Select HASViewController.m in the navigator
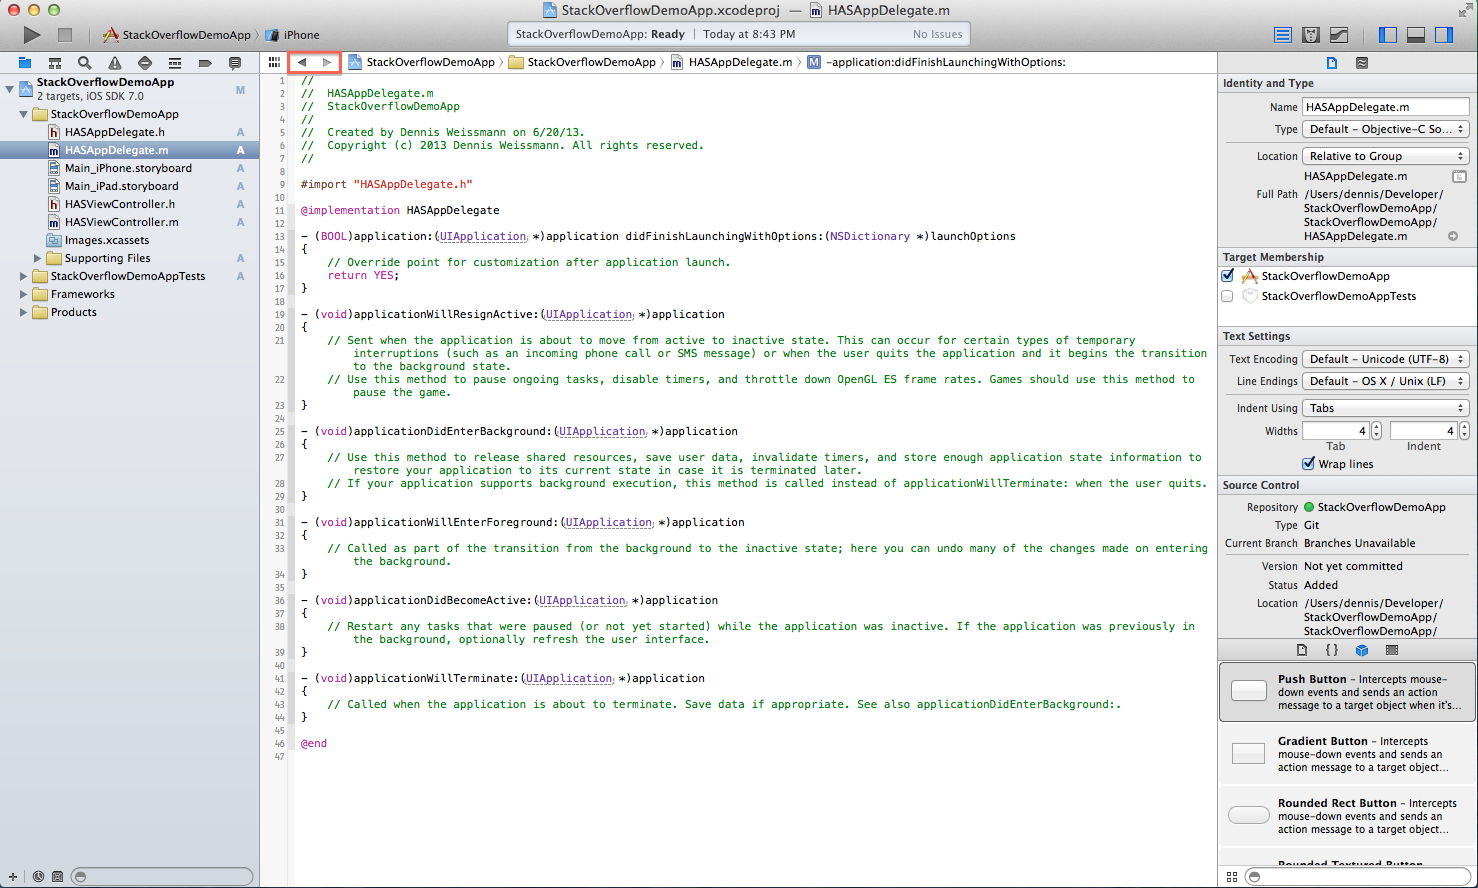Viewport: 1478px width, 888px height. point(129,222)
